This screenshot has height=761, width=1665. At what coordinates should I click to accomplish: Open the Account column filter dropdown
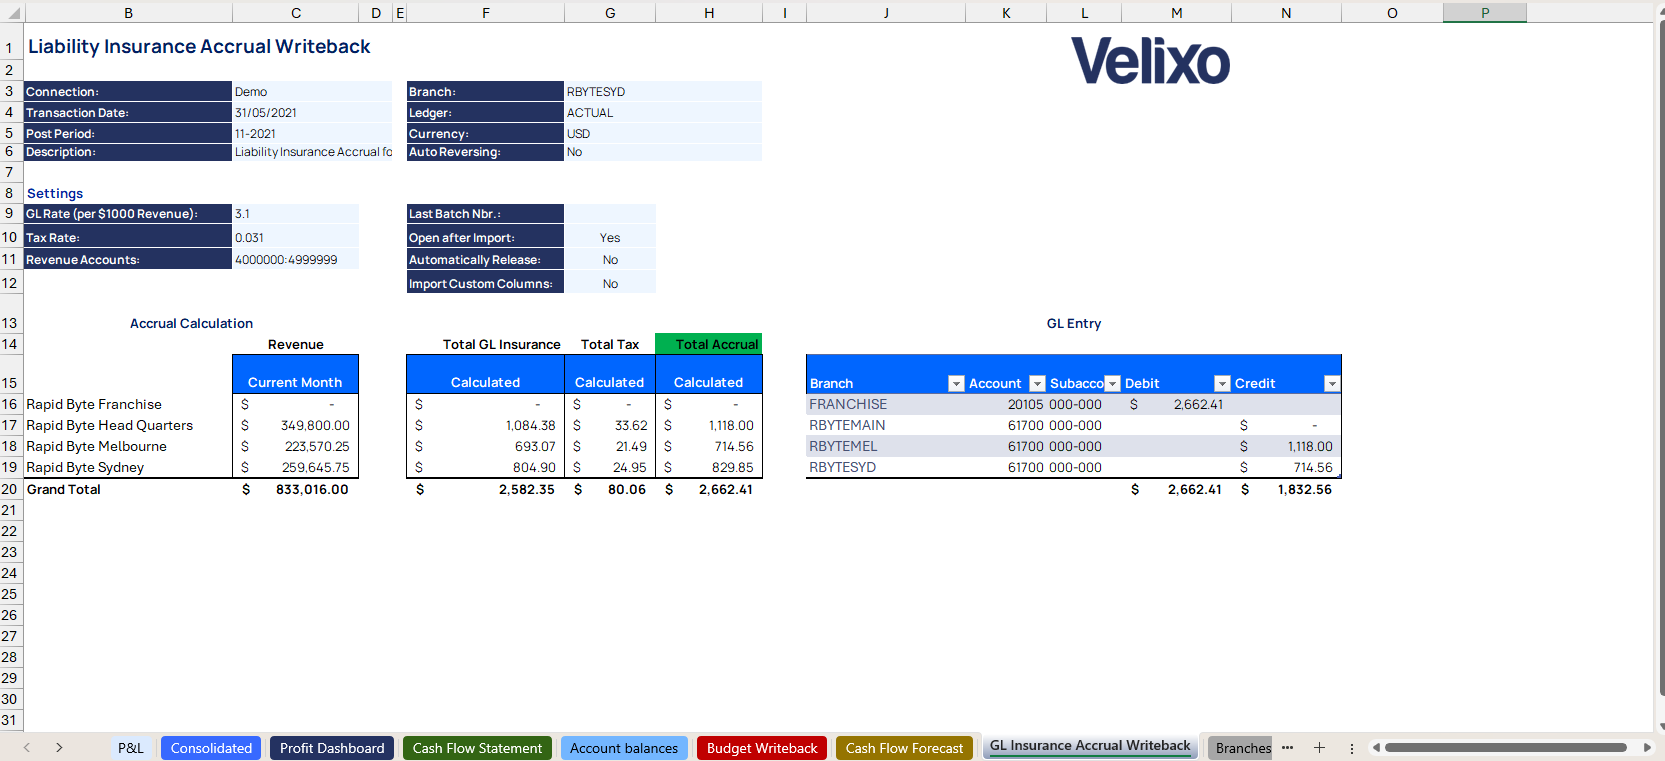click(1037, 383)
